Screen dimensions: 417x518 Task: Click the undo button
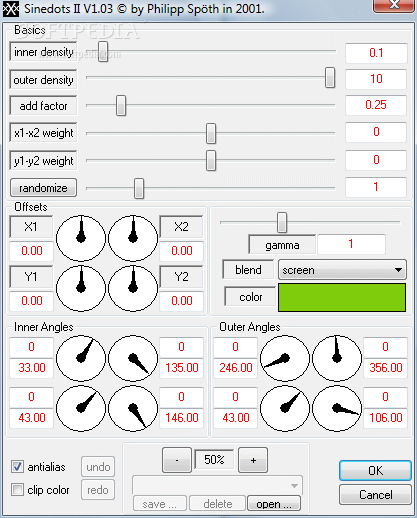(98, 467)
